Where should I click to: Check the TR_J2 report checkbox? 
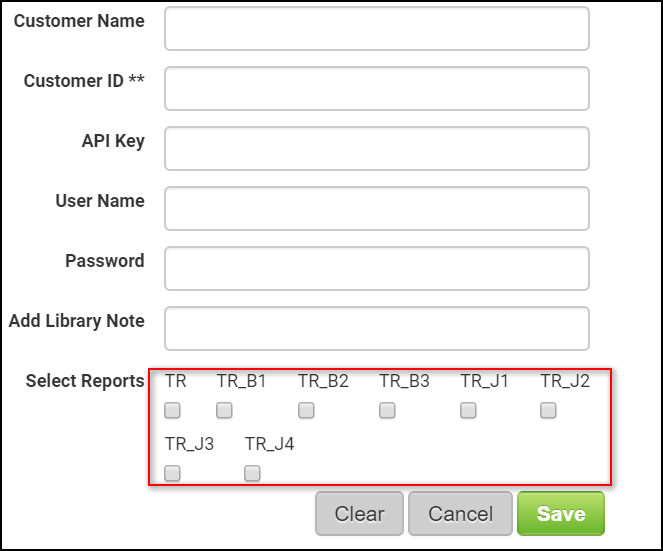coord(548,410)
